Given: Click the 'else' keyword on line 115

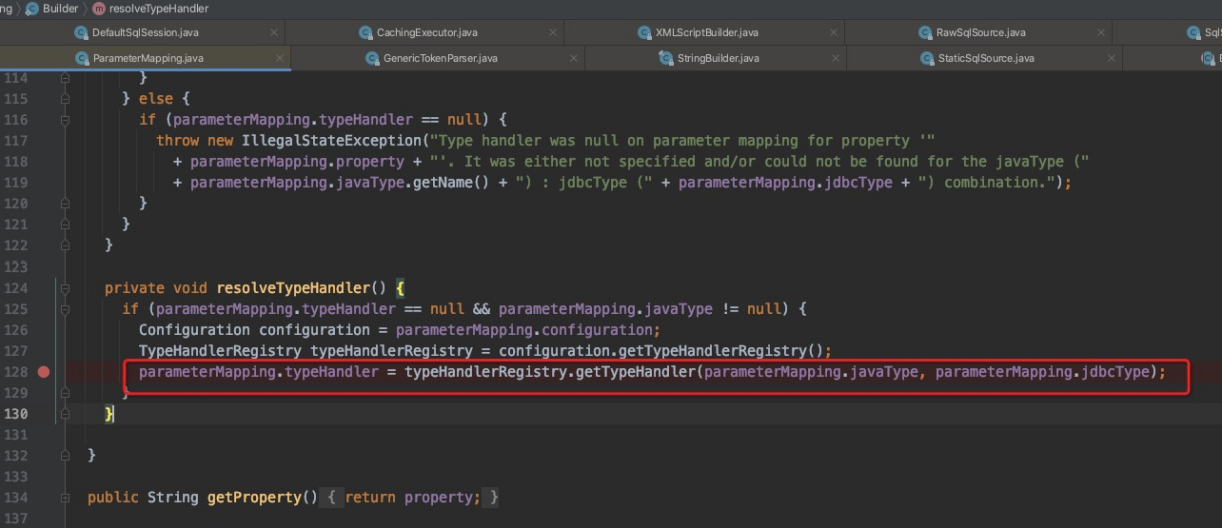Looking at the screenshot, I should point(156,99).
